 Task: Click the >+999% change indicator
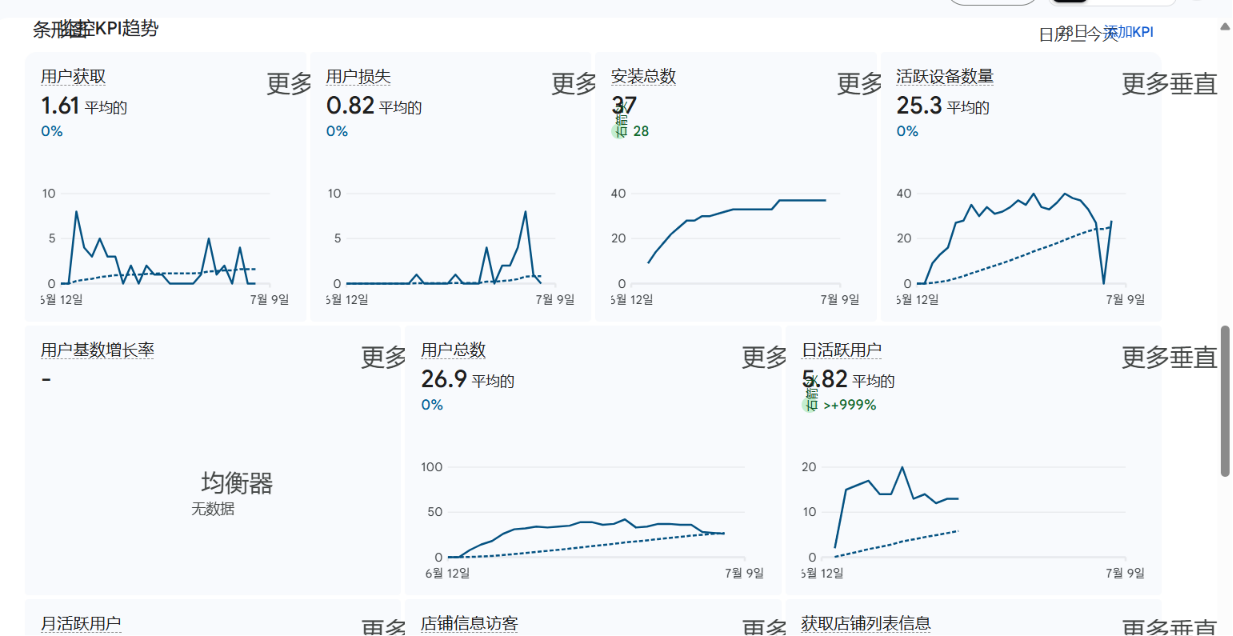point(850,405)
